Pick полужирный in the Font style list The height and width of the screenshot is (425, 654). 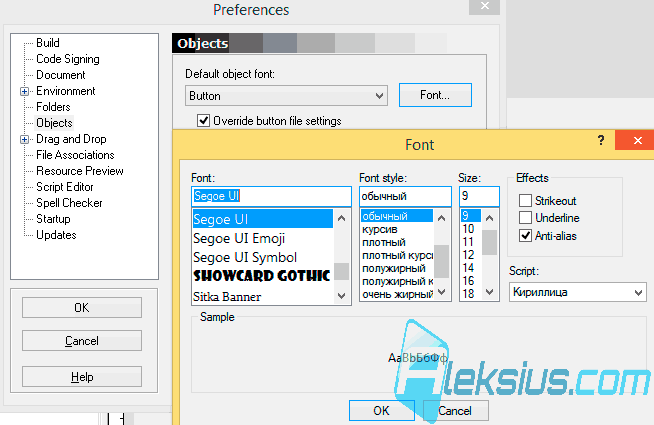(394, 268)
